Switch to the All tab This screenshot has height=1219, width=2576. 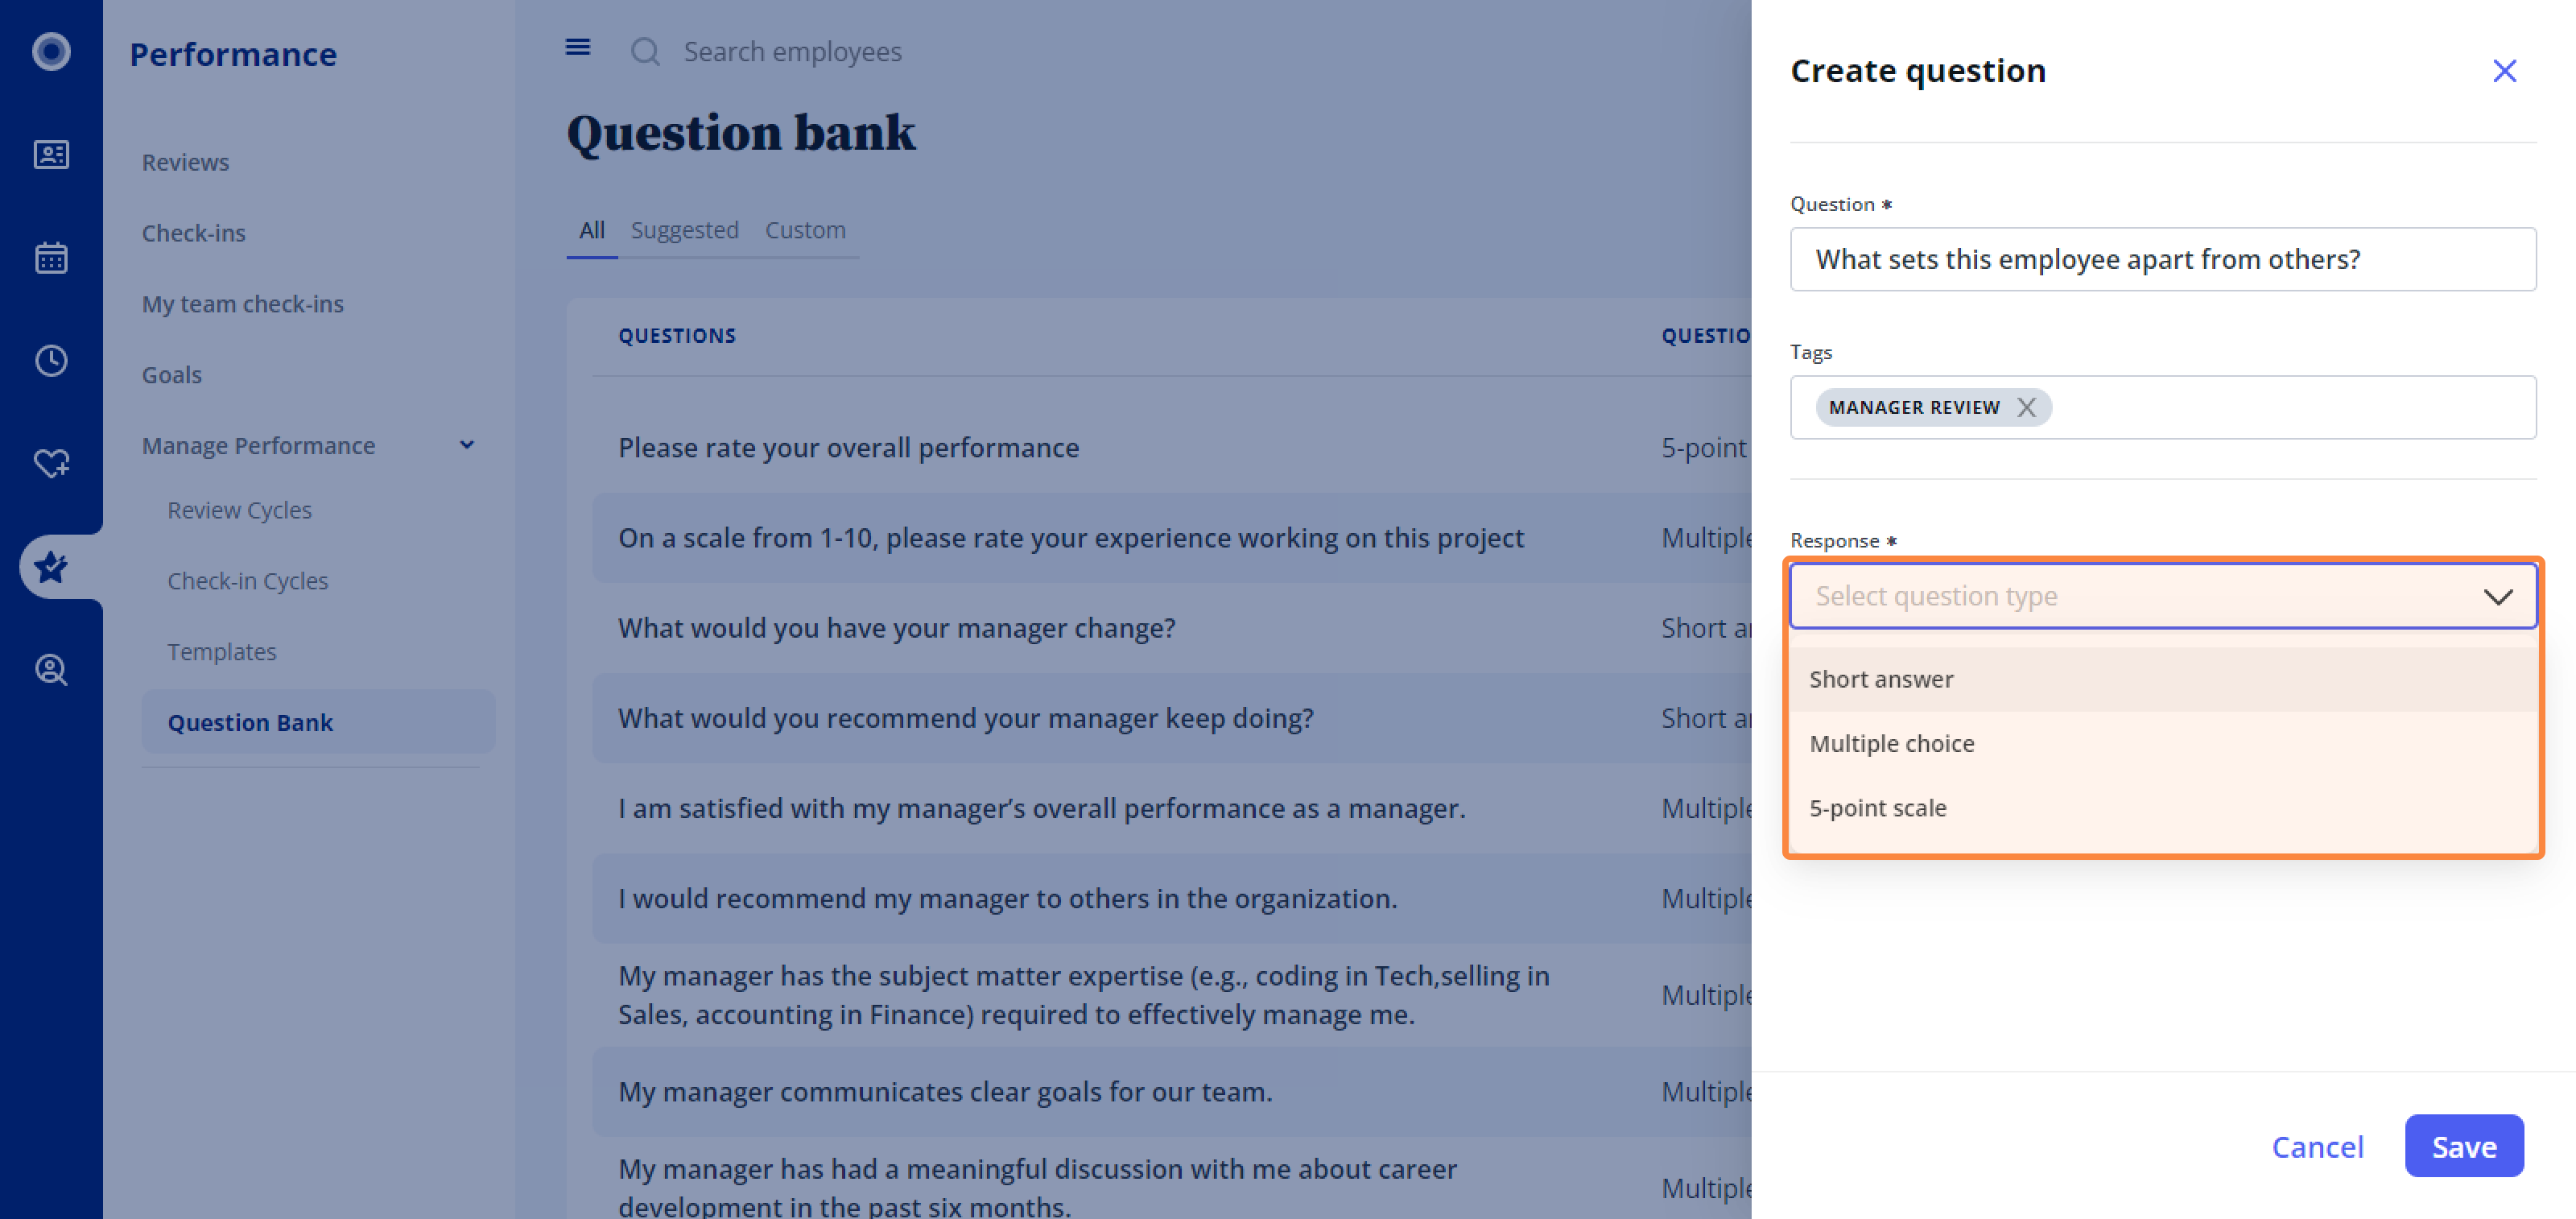(592, 230)
